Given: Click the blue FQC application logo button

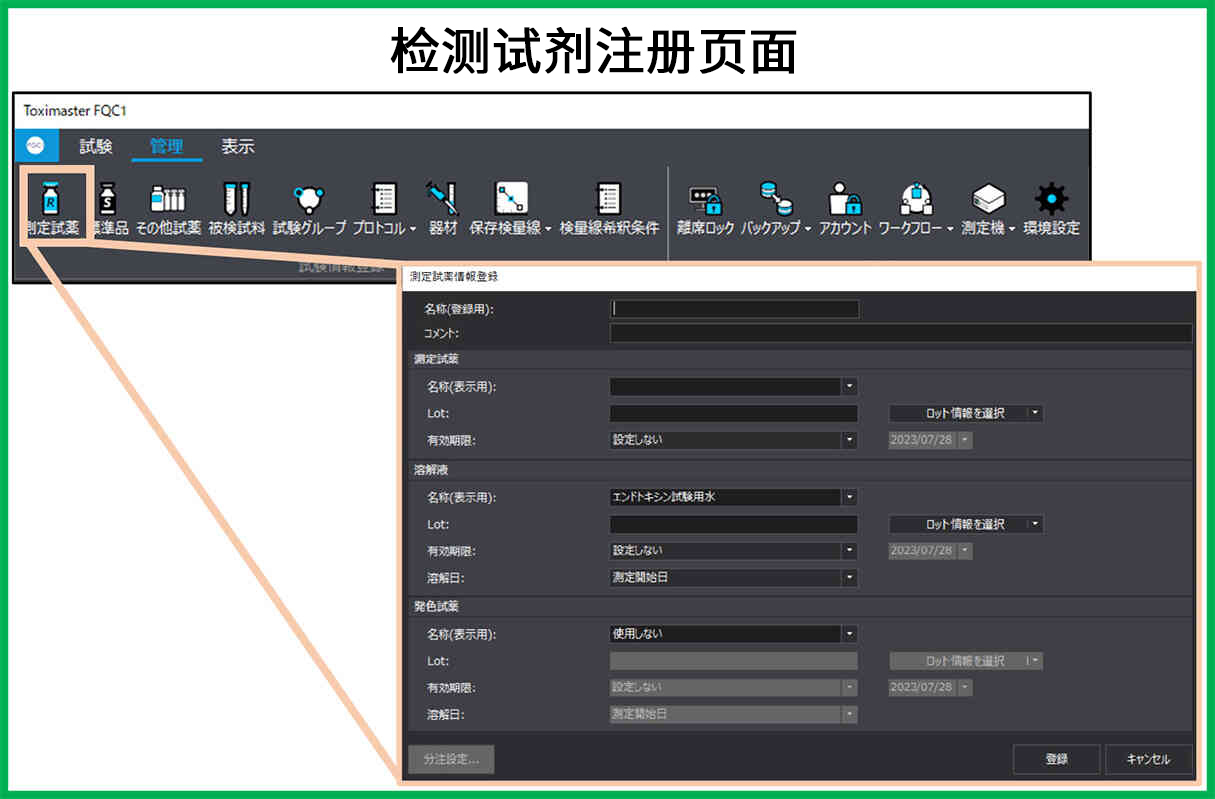Looking at the screenshot, I should pos(35,145).
